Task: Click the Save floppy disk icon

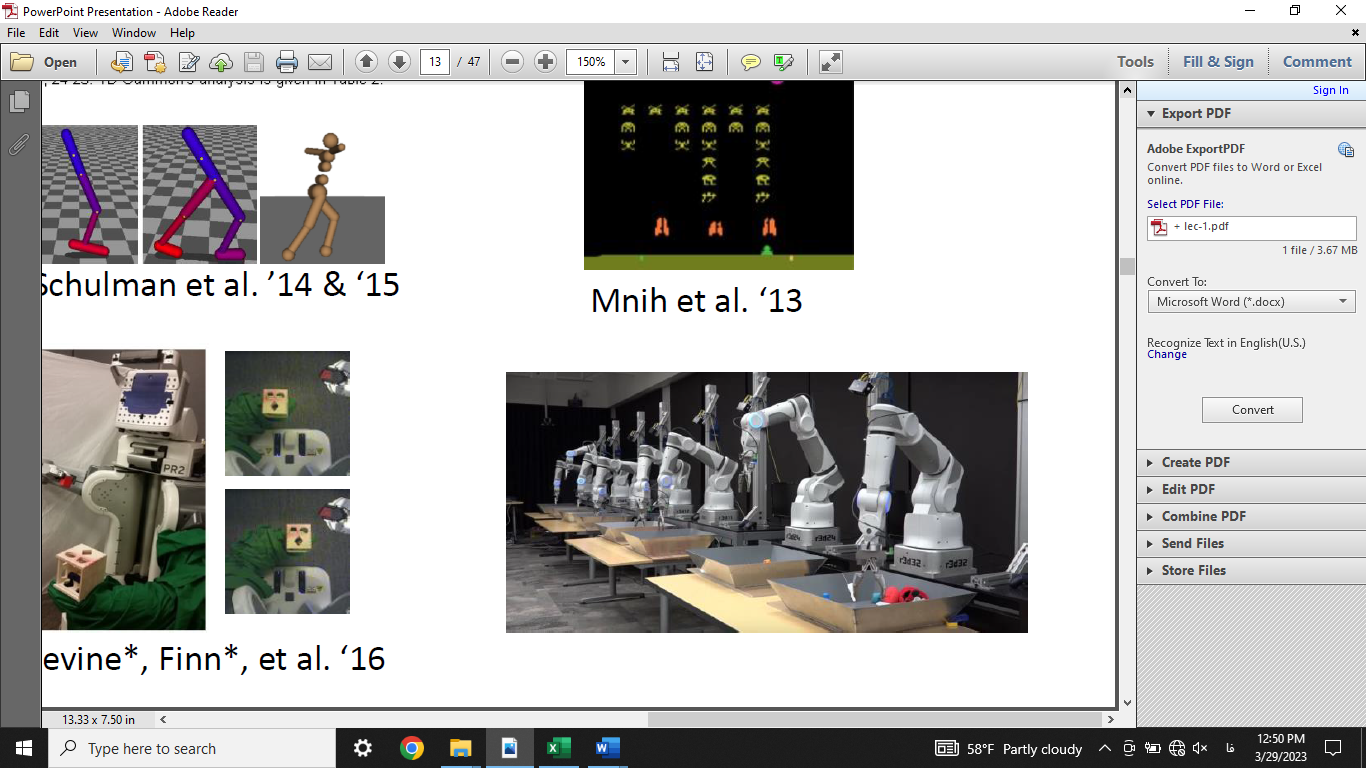Action: (x=254, y=62)
